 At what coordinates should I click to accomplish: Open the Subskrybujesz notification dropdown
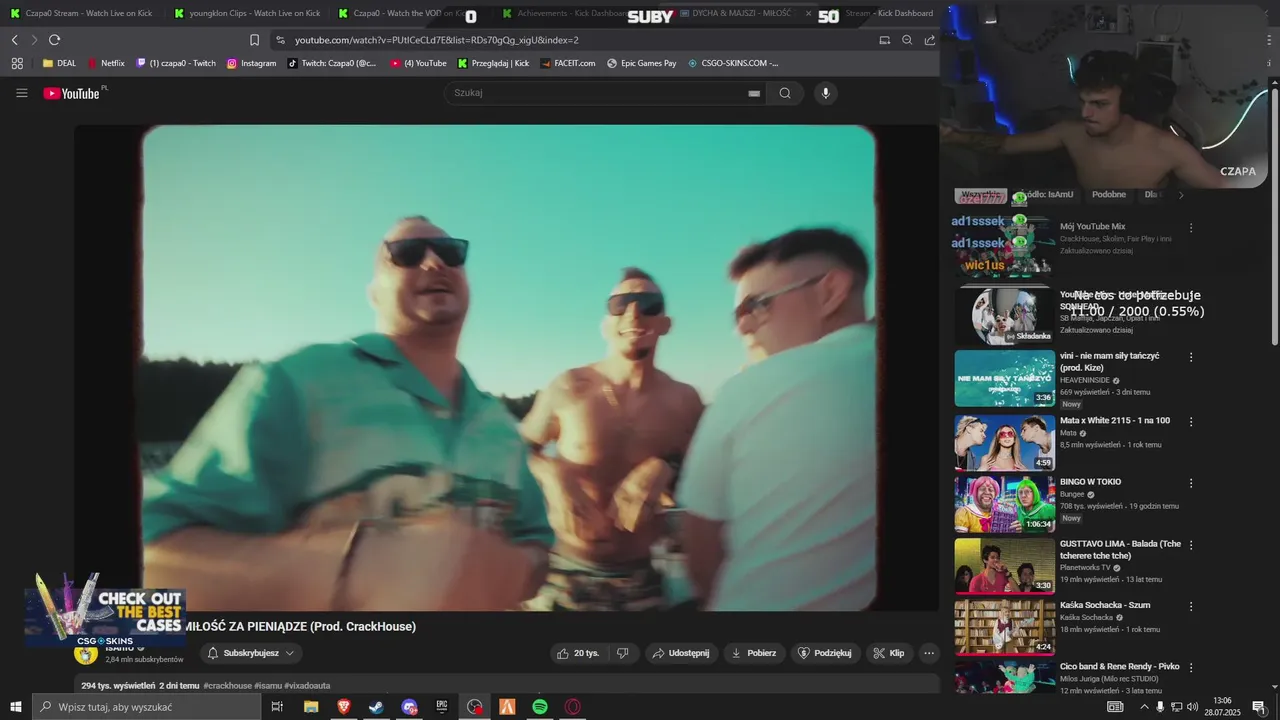(251, 653)
